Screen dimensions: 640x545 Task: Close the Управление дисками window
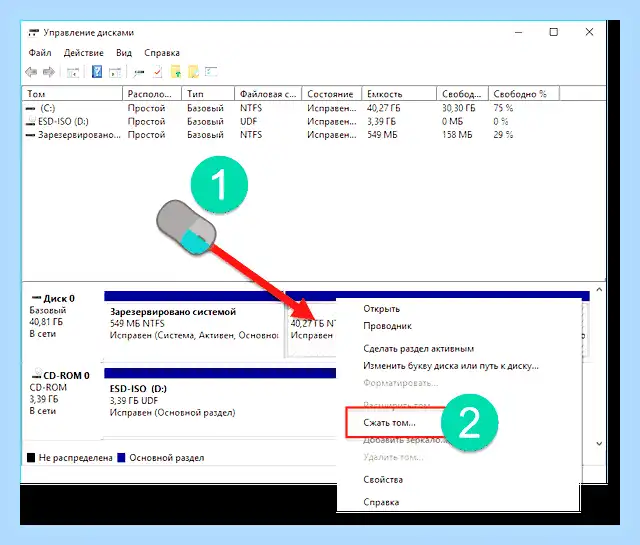(589, 32)
